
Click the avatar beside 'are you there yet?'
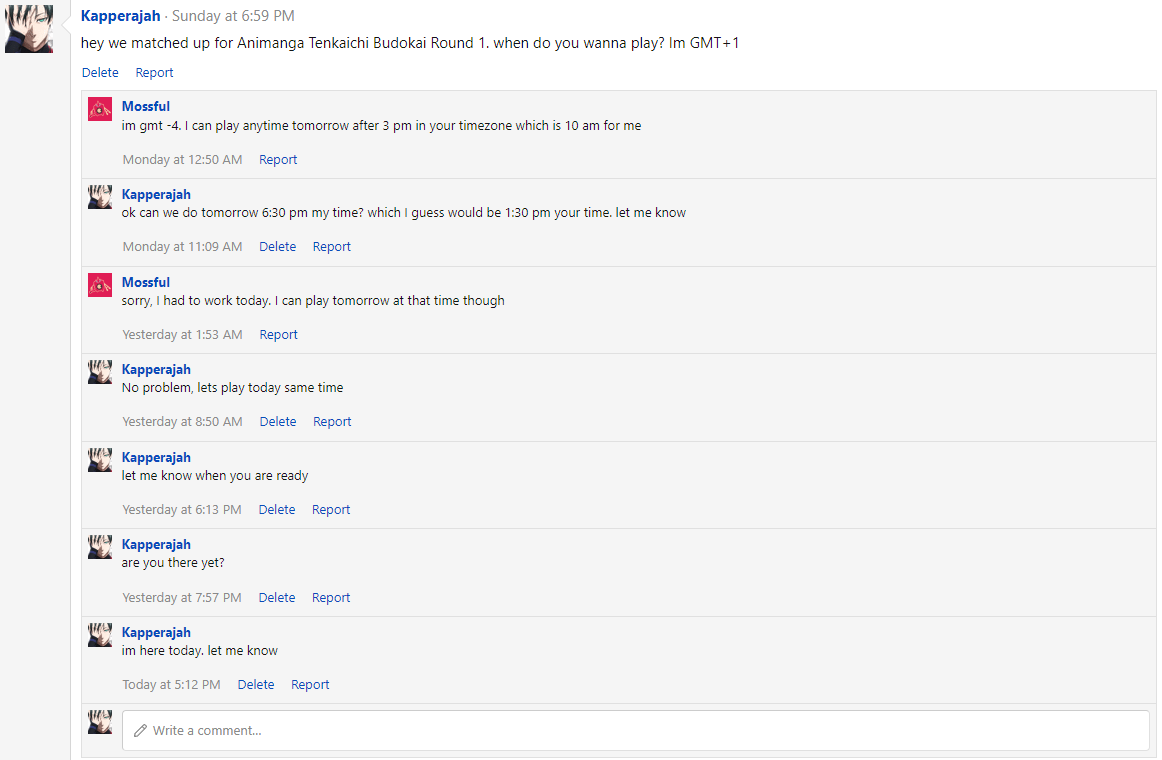click(x=100, y=547)
